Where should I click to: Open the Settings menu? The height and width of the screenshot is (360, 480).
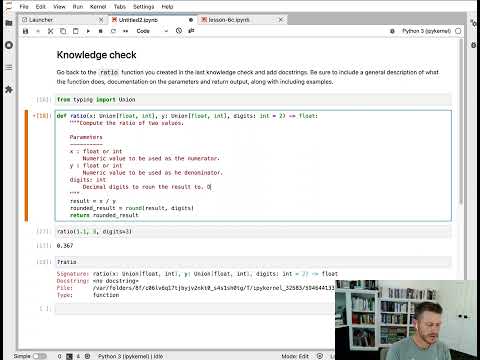tap(144, 7)
